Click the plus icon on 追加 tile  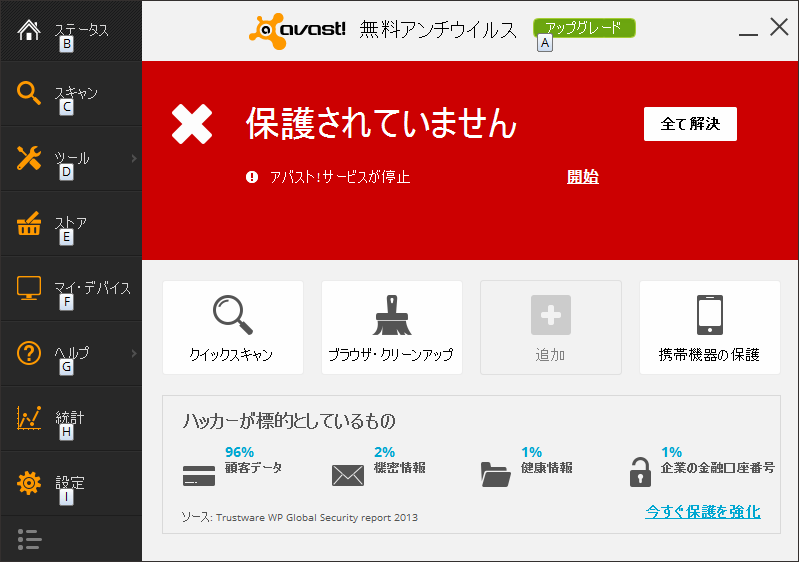pyautogui.click(x=551, y=315)
